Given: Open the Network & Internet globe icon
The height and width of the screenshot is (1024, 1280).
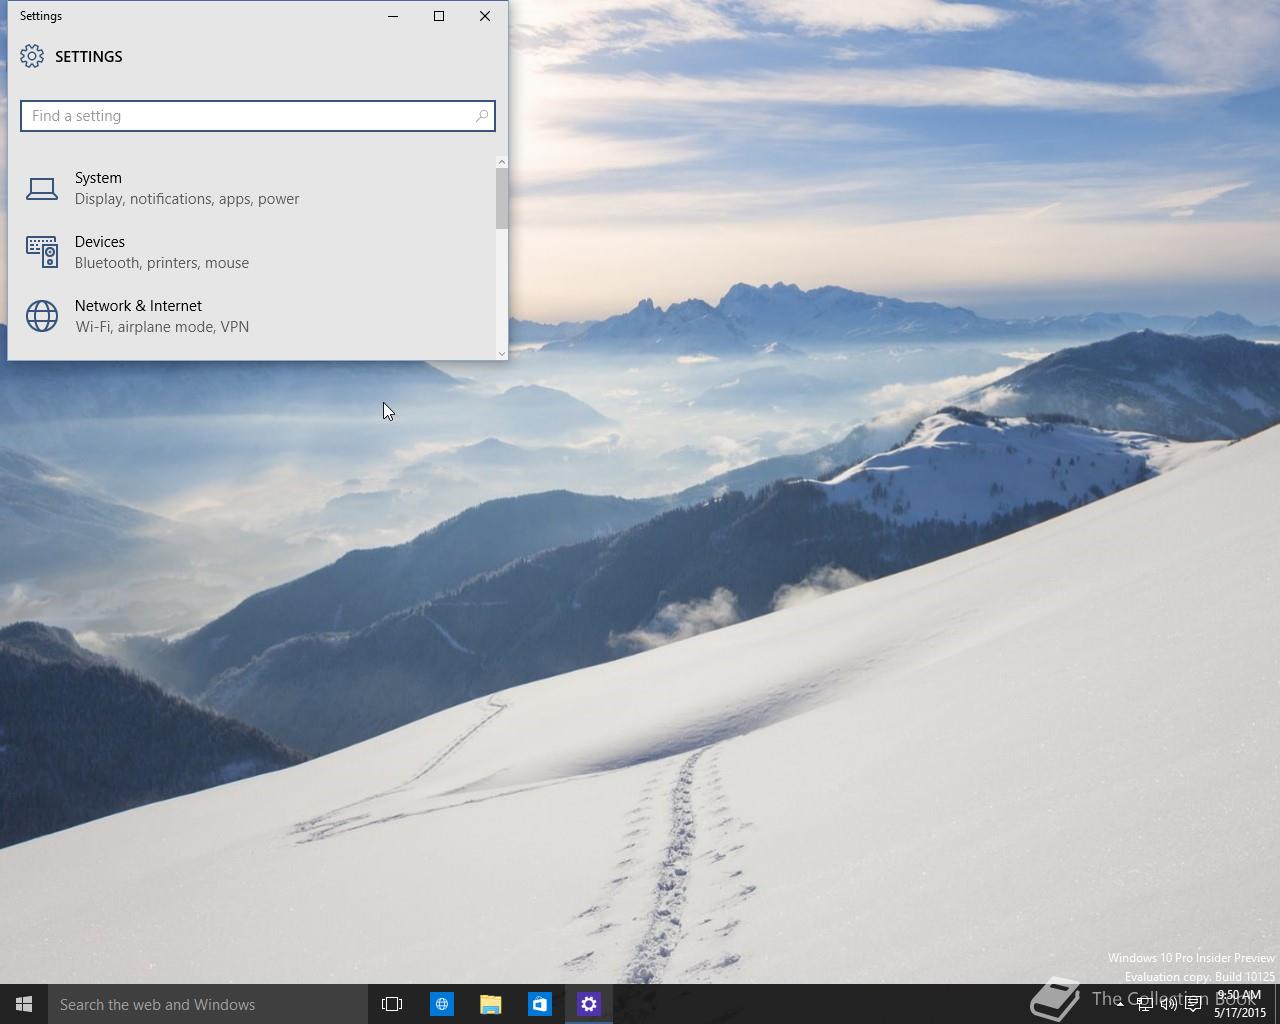Looking at the screenshot, I should tap(42, 316).
